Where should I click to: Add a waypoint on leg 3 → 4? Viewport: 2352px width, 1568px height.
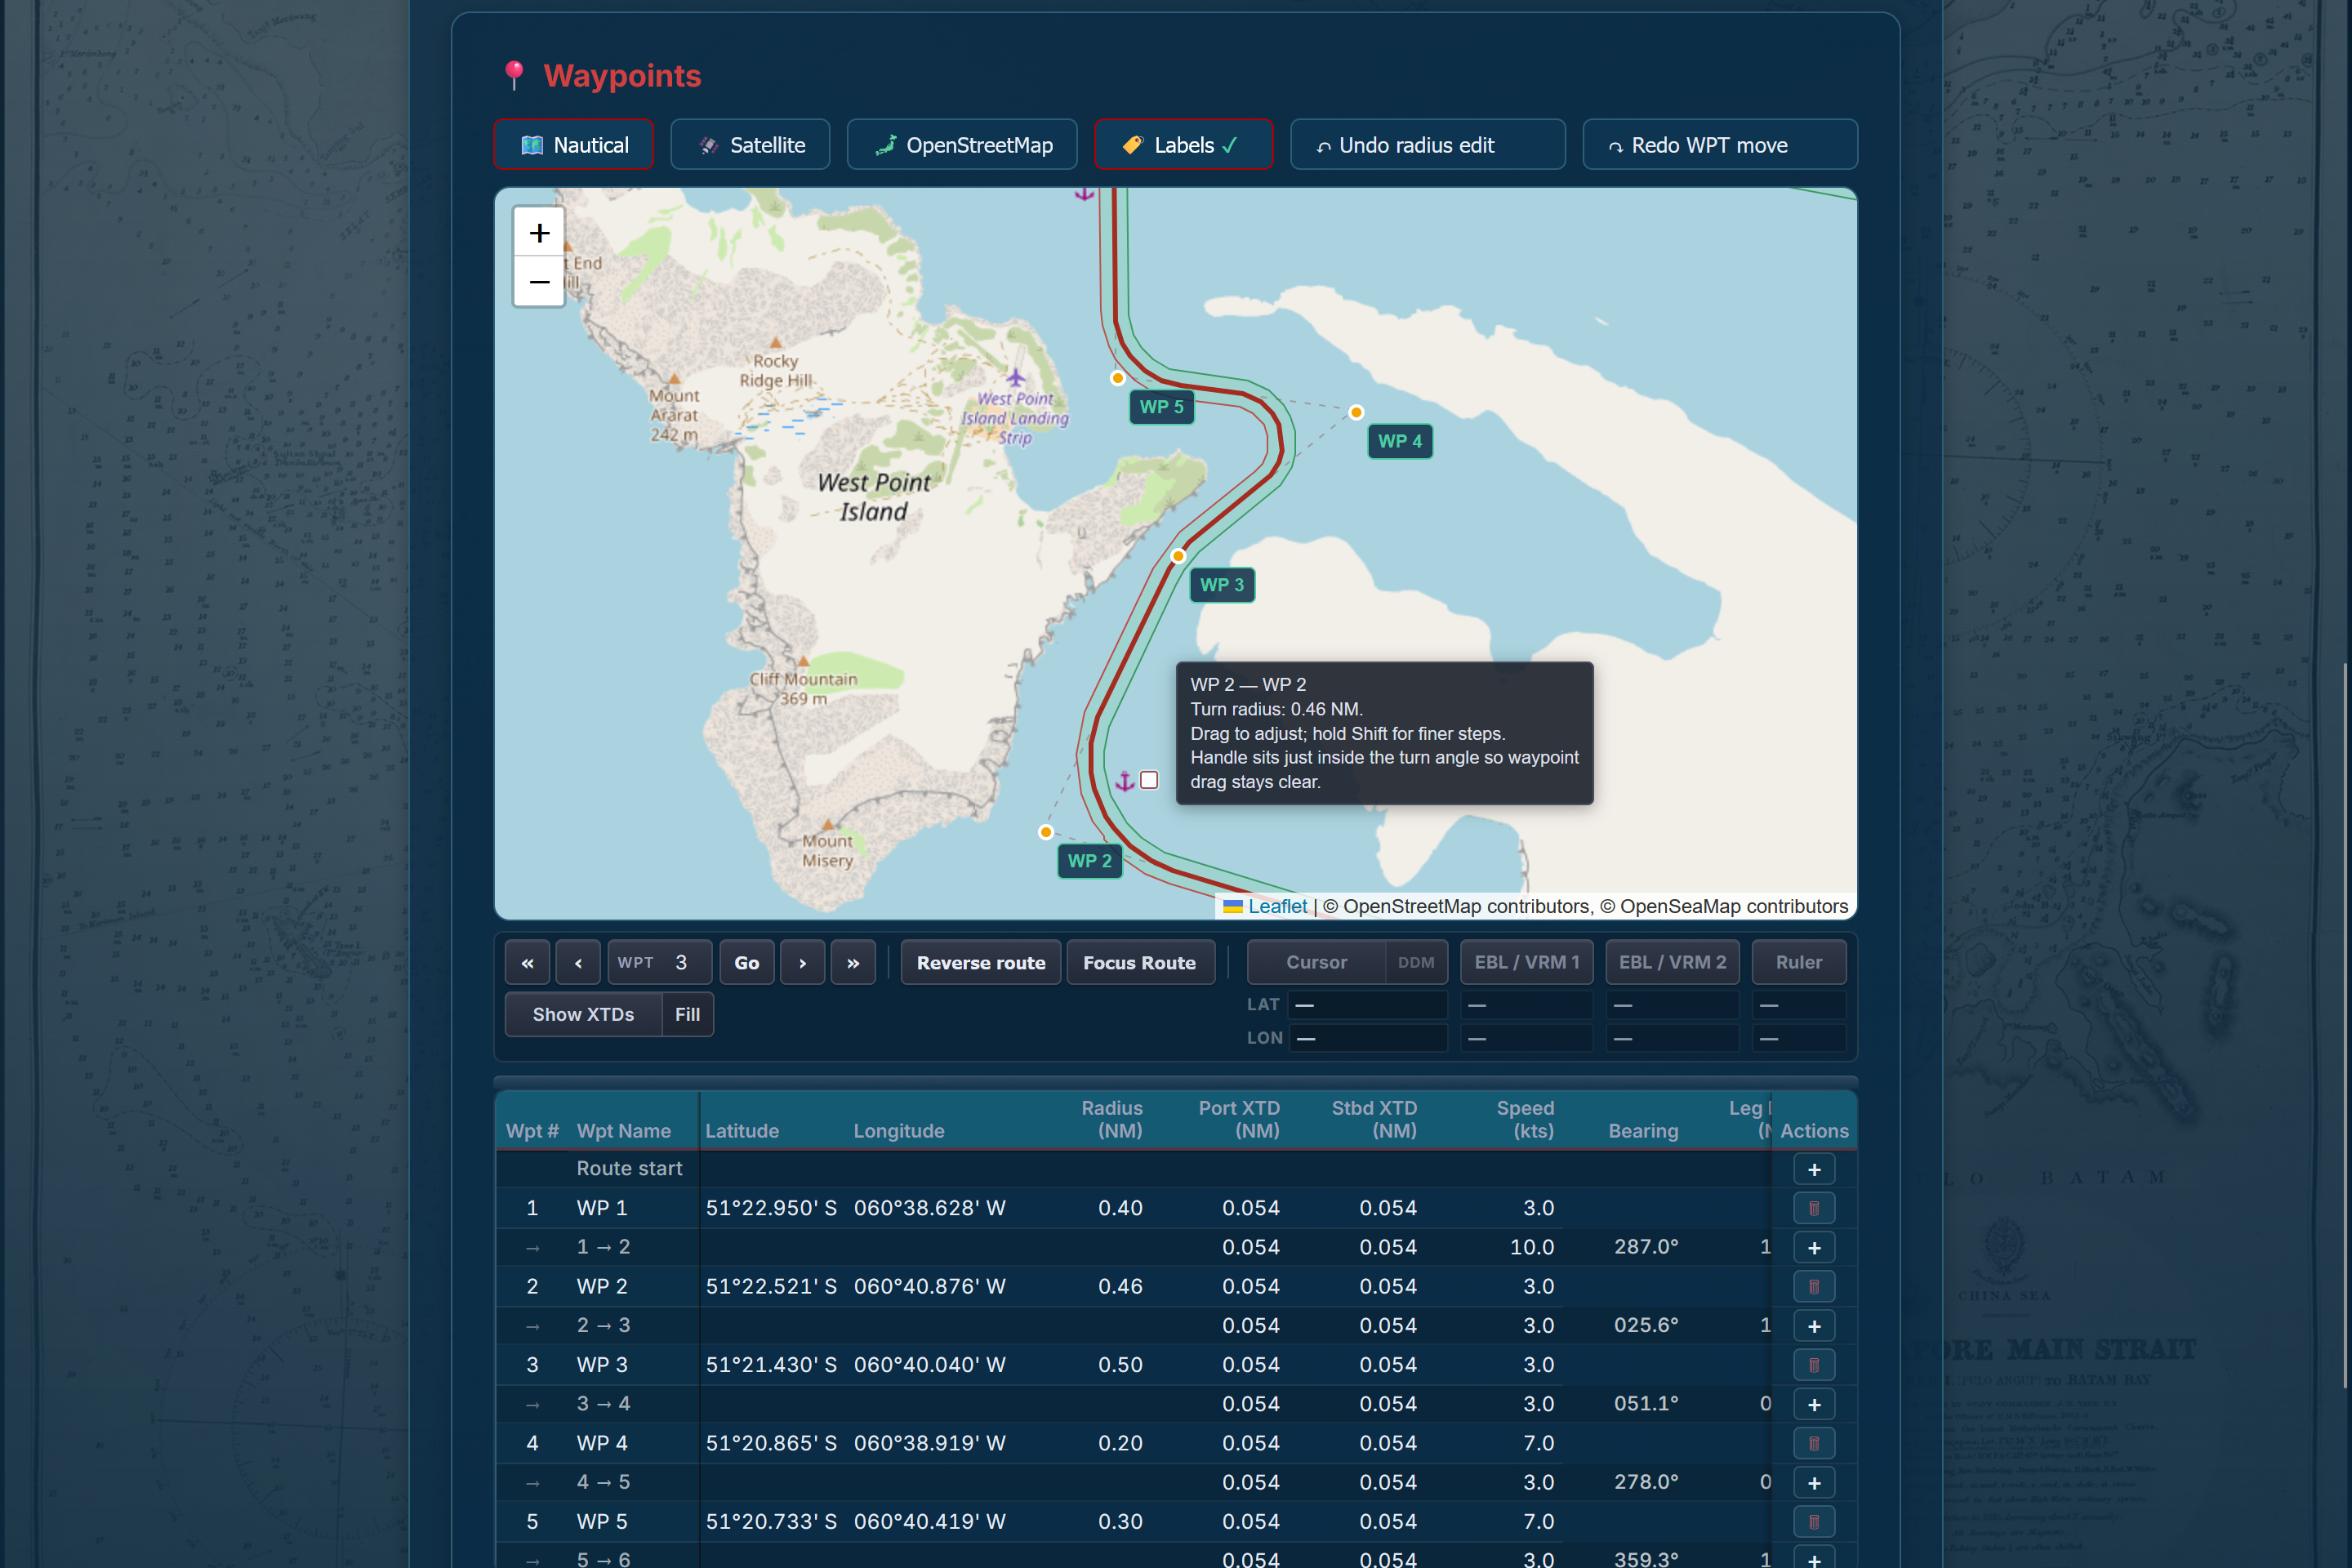1813,1404
